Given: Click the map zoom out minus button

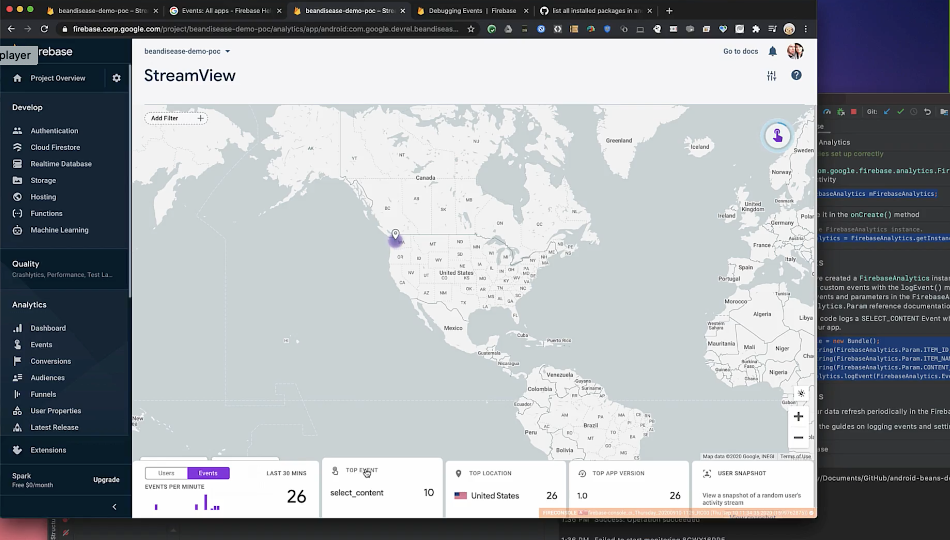Looking at the screenshot, I should 798,437.
